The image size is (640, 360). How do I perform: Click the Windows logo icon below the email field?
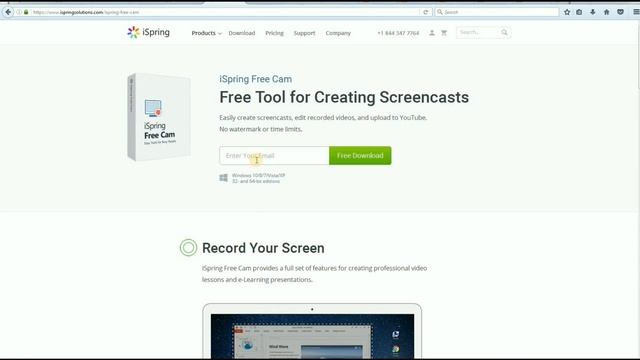(x=223, y=178)
